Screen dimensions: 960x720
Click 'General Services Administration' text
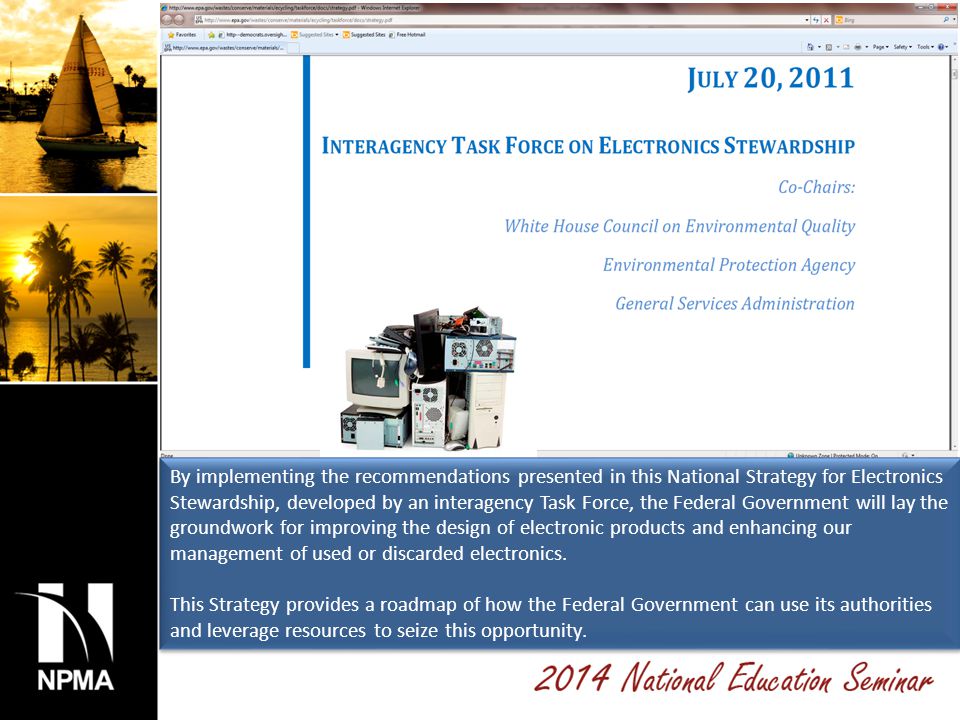point(735,304)
